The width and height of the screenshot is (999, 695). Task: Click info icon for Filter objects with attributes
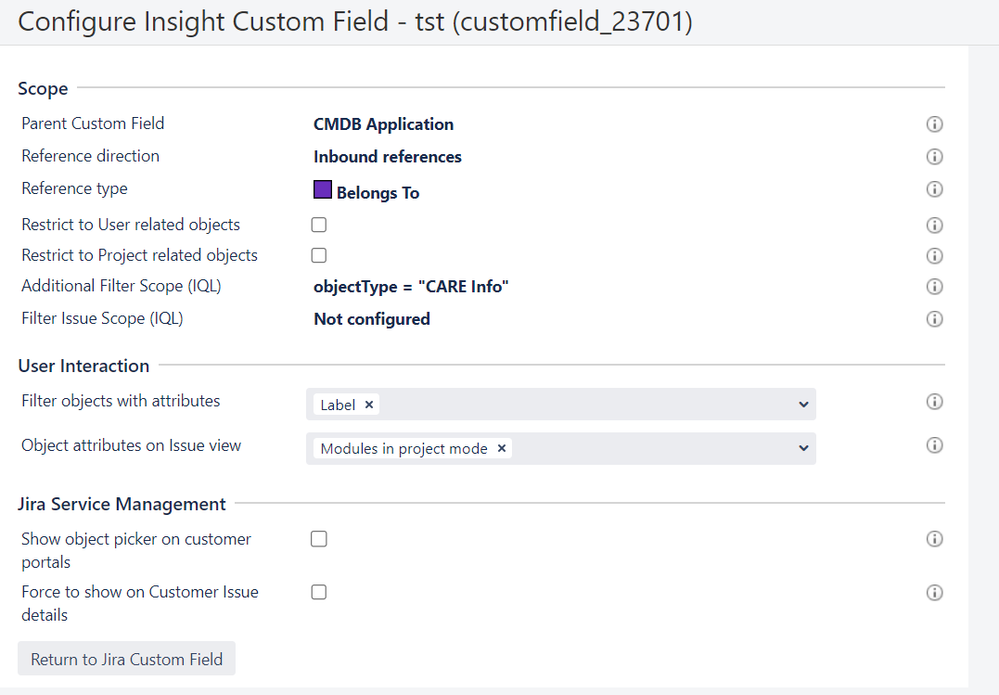935,402
